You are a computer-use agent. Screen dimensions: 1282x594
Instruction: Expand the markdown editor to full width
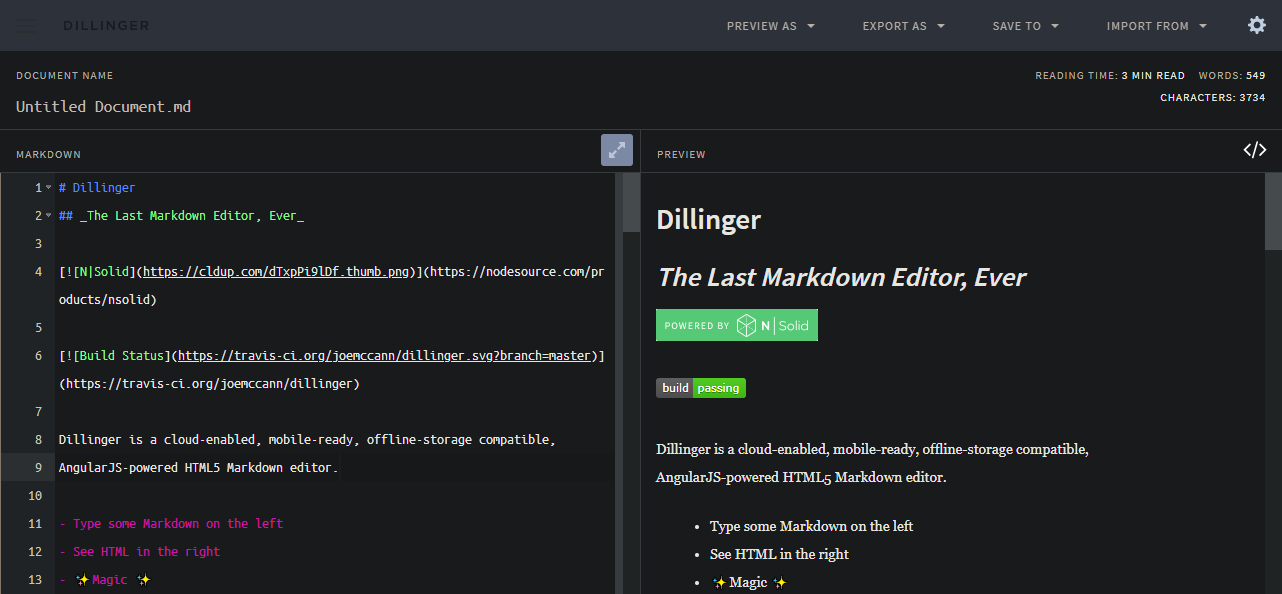tap(616, 150)
